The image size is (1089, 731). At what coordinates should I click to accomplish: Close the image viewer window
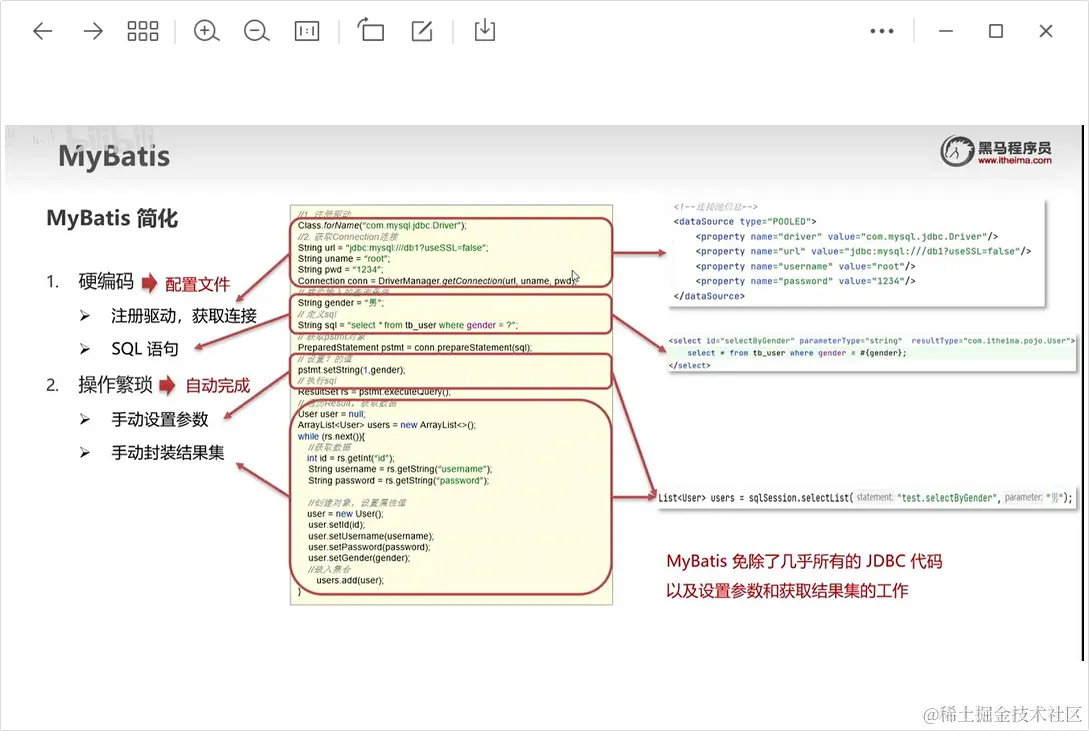[1046, 31]
